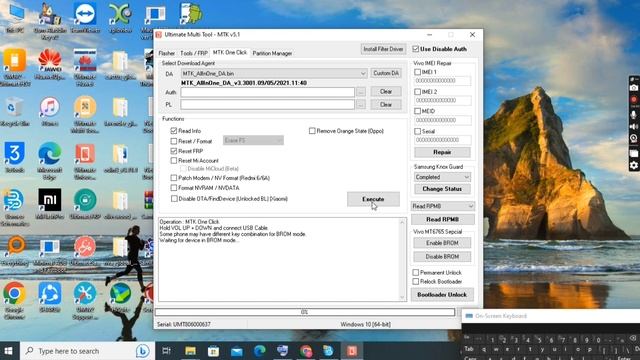Enable Reset Mi Account checkbox

click(173, 161)
